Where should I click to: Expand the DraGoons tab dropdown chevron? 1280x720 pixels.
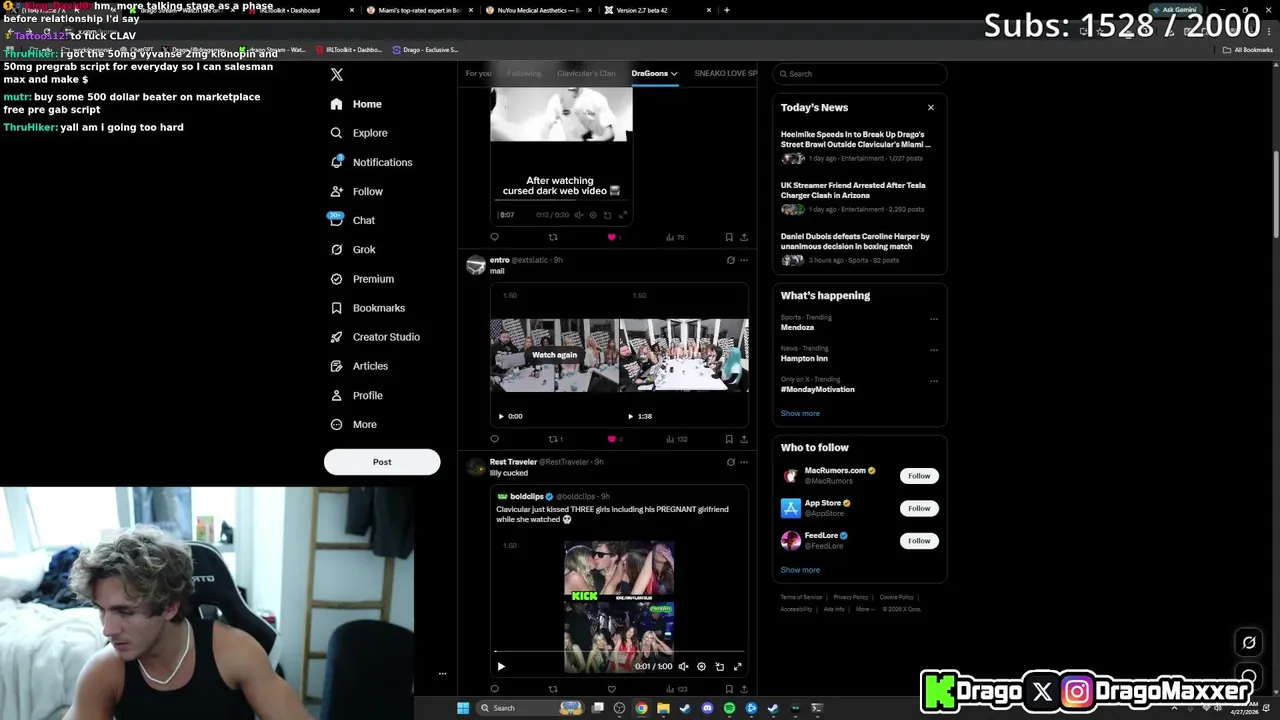(674, 73)
